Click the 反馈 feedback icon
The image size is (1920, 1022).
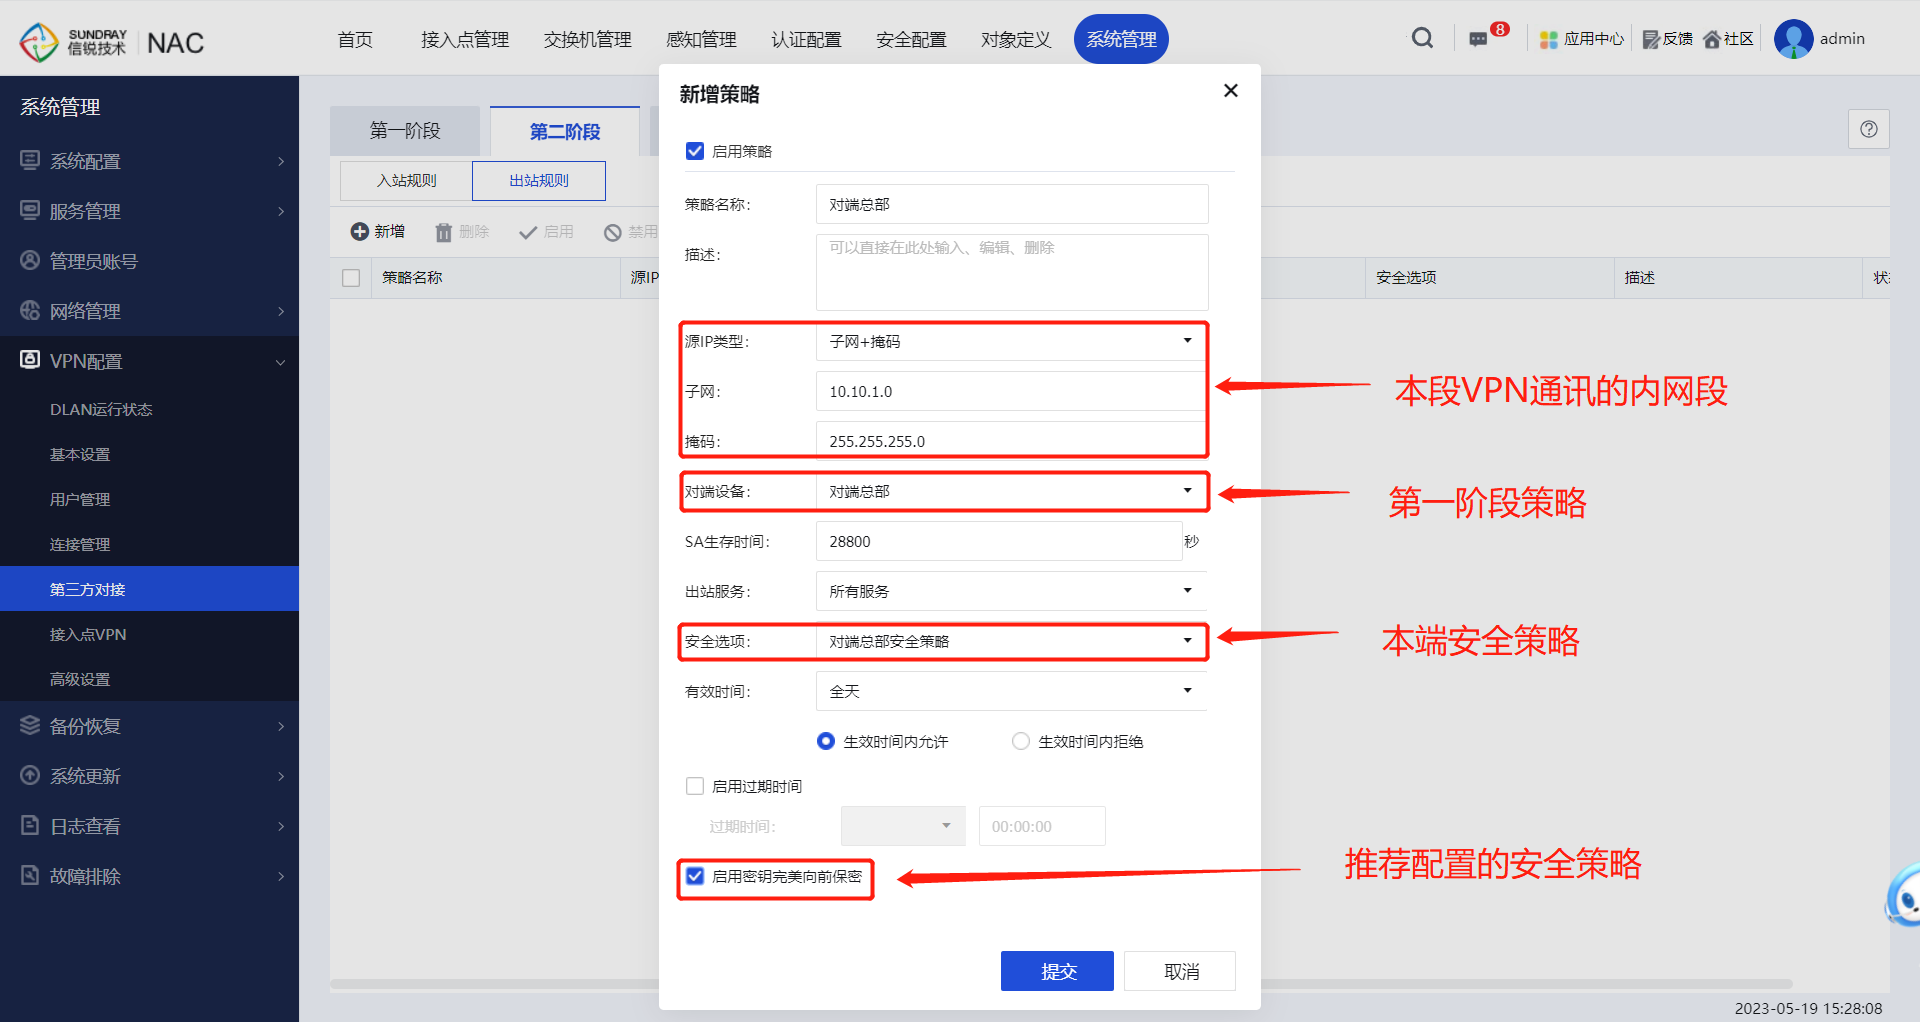(x=1652, y=39)
